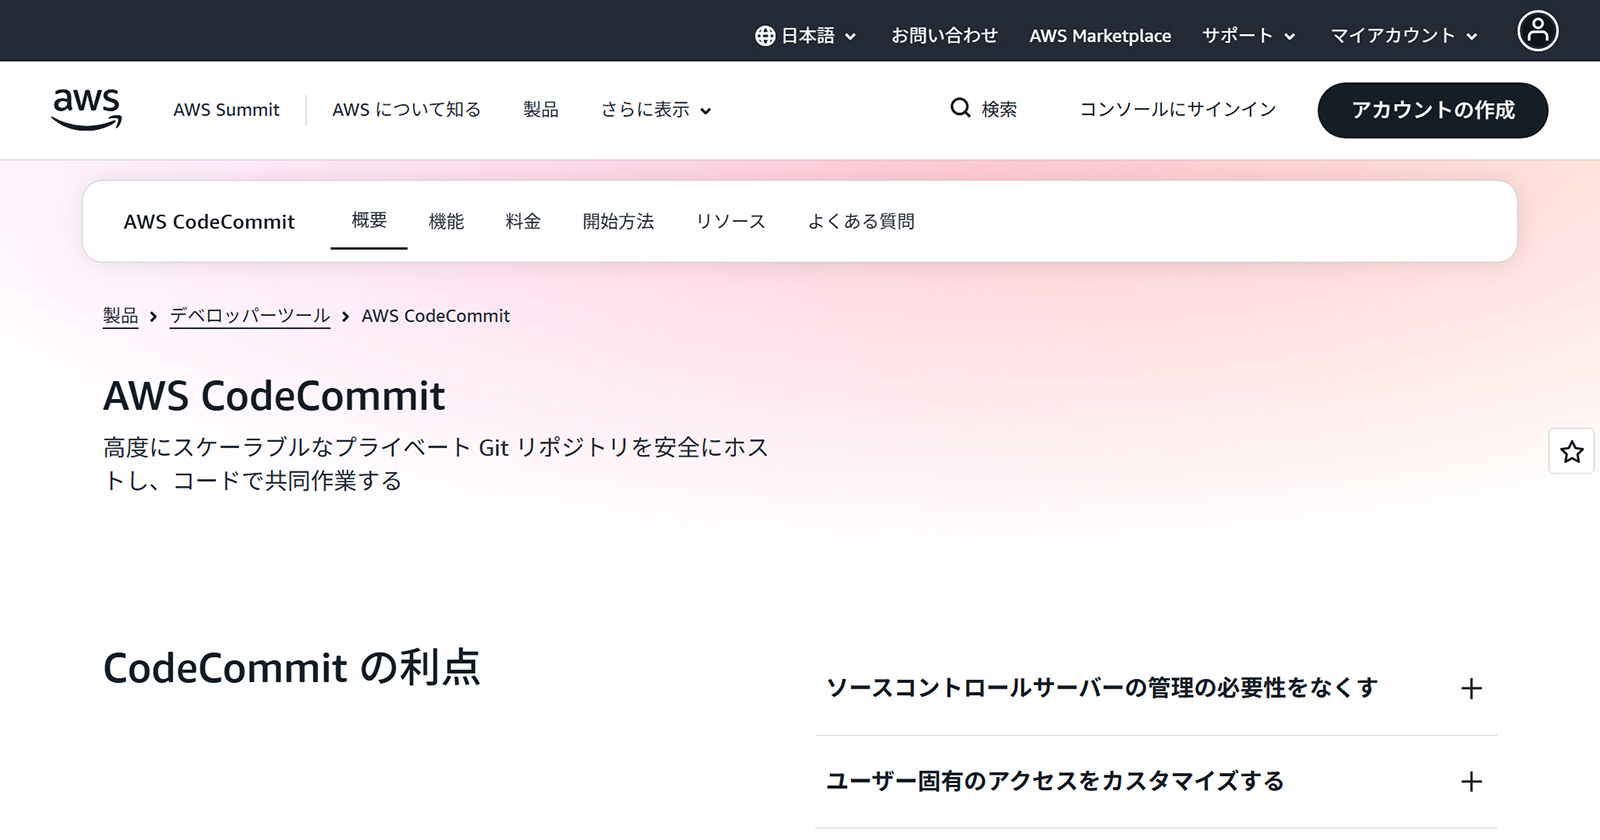Image resolution: width=1600 pixels, height=840 pixels.
Task: Click the search magnifier icon
Action: coord(960,108)
